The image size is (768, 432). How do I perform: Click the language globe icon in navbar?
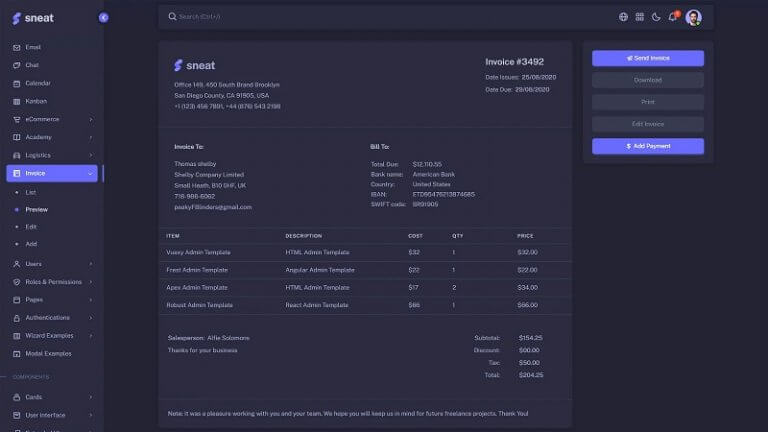tap(623, 17)
